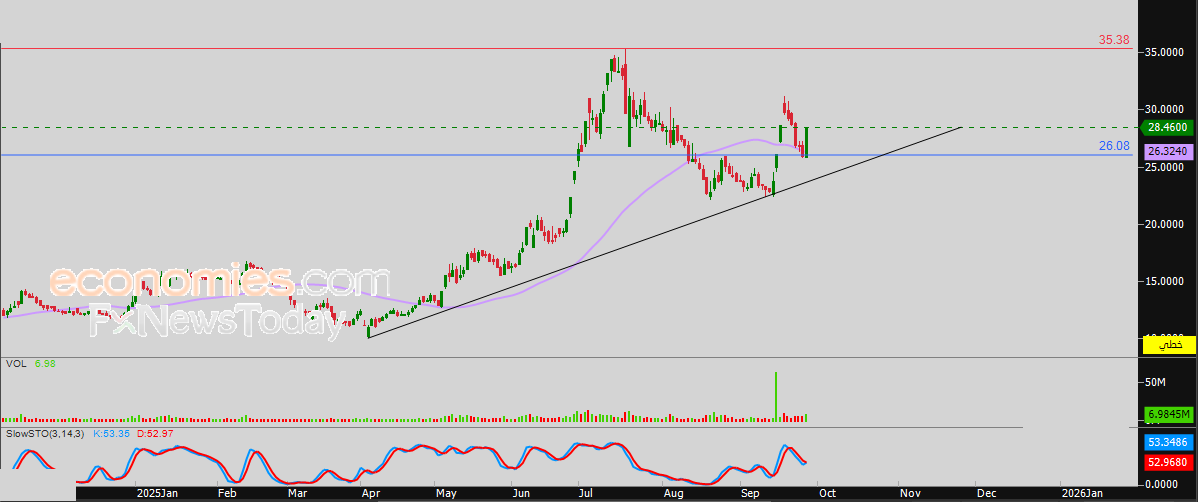Select the green 6.9845M volume tag

pyautogui.click(x=1168, y=414)
